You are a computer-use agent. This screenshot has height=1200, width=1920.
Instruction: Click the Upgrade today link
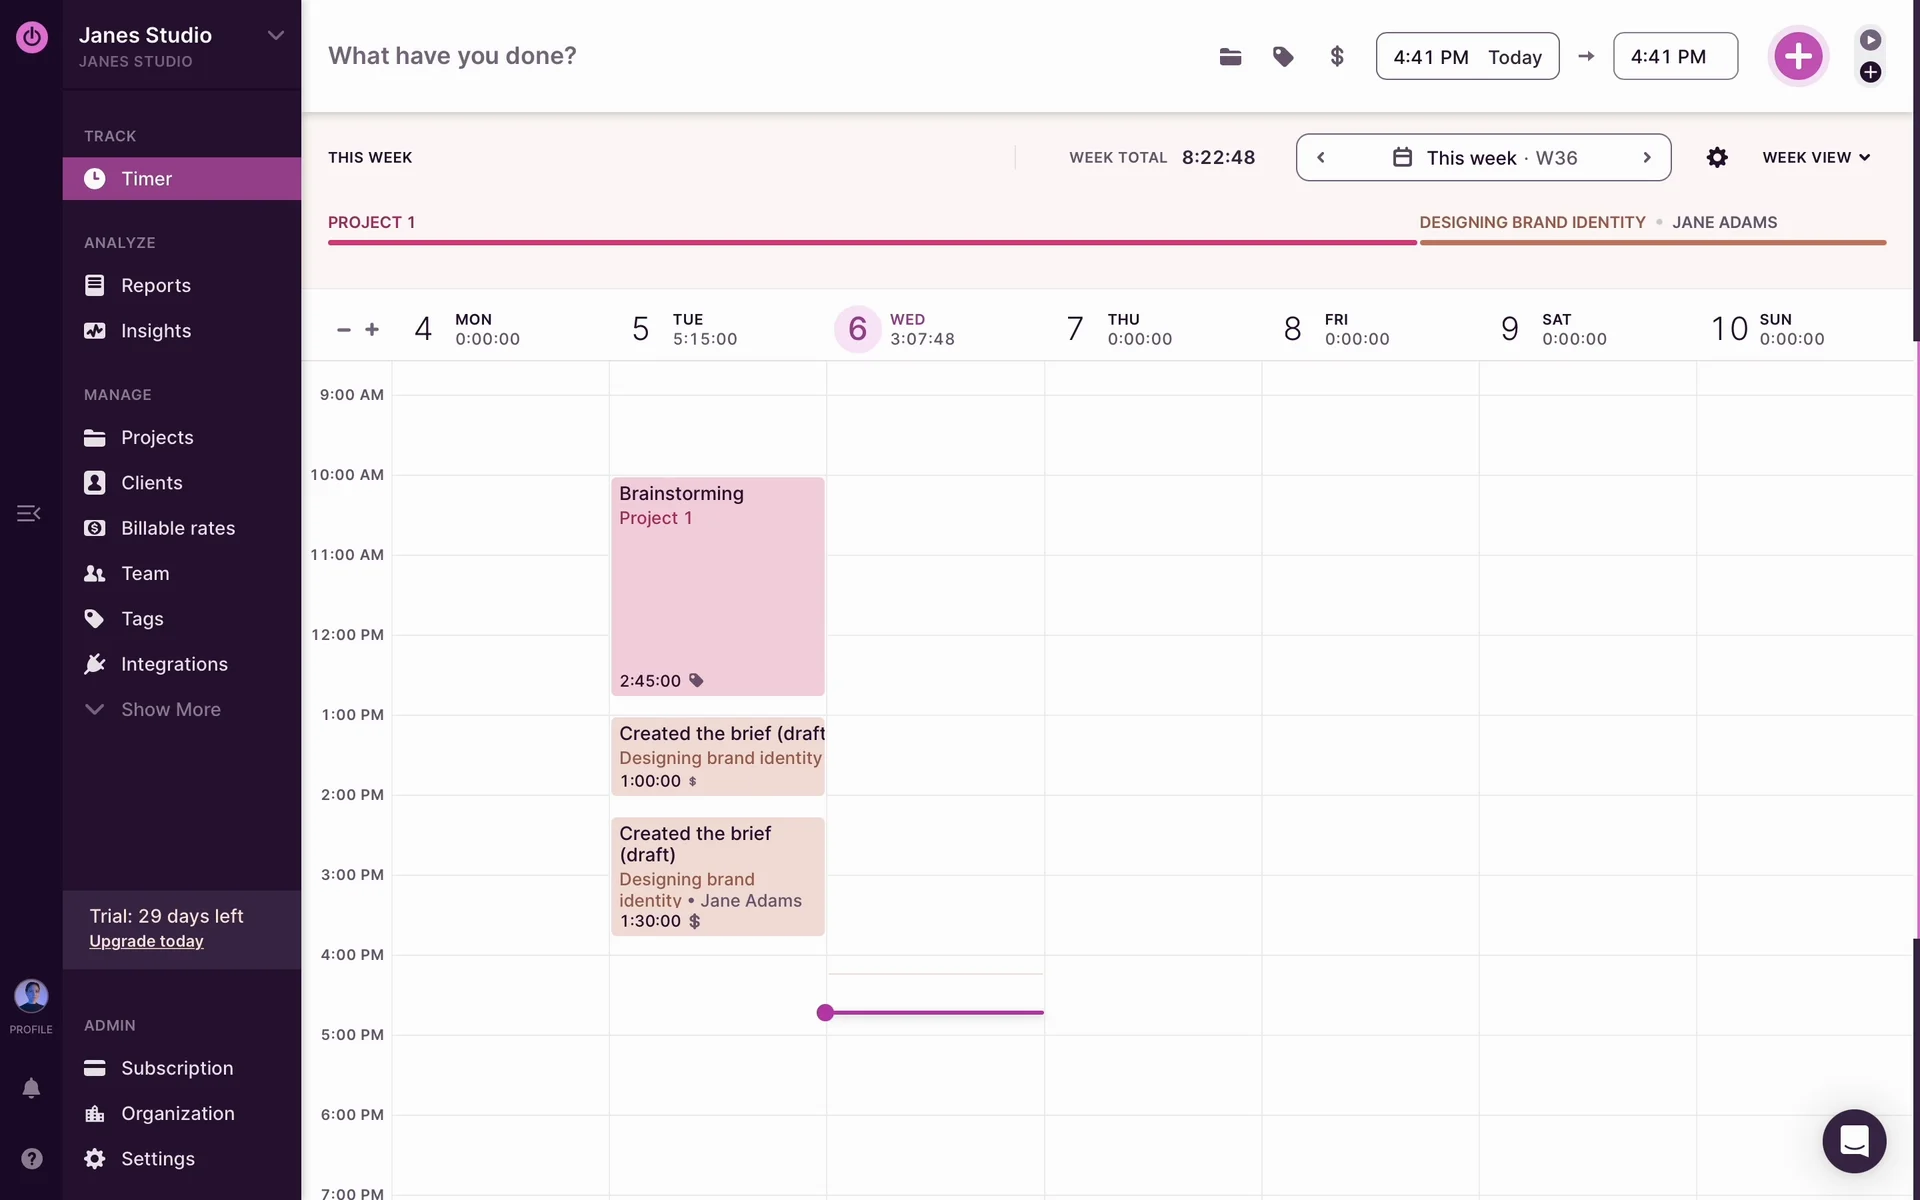pos(146,941)
